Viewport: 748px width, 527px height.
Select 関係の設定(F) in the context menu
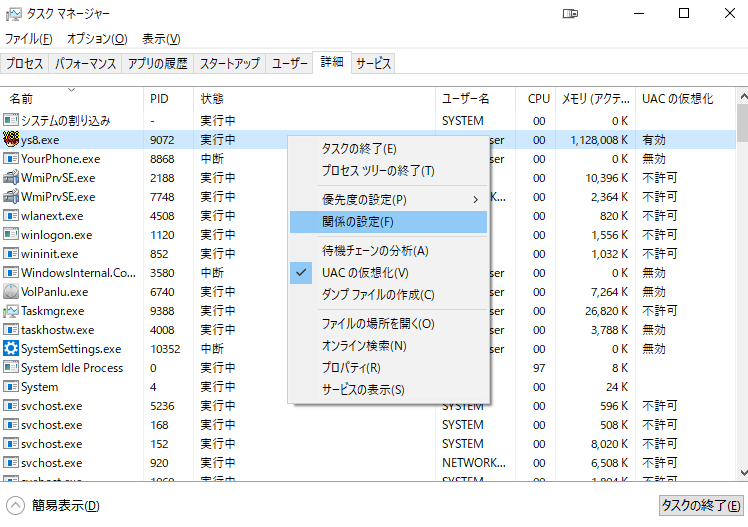388,222
